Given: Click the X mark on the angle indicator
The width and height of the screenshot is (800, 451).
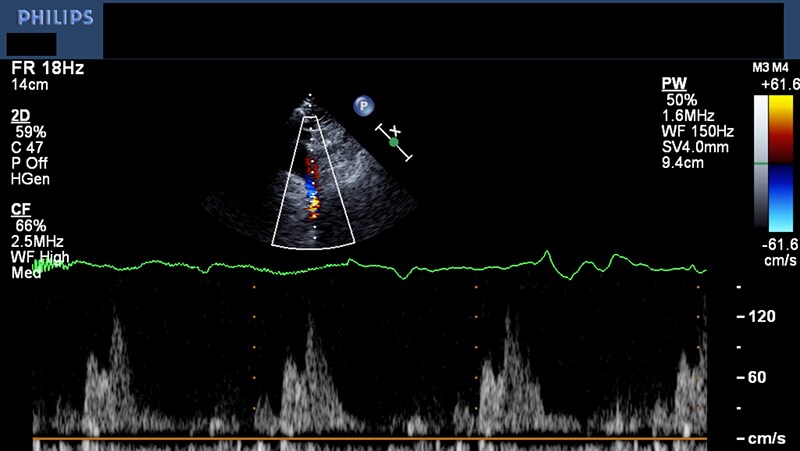Looking at the screenshot, I should 394,130.
